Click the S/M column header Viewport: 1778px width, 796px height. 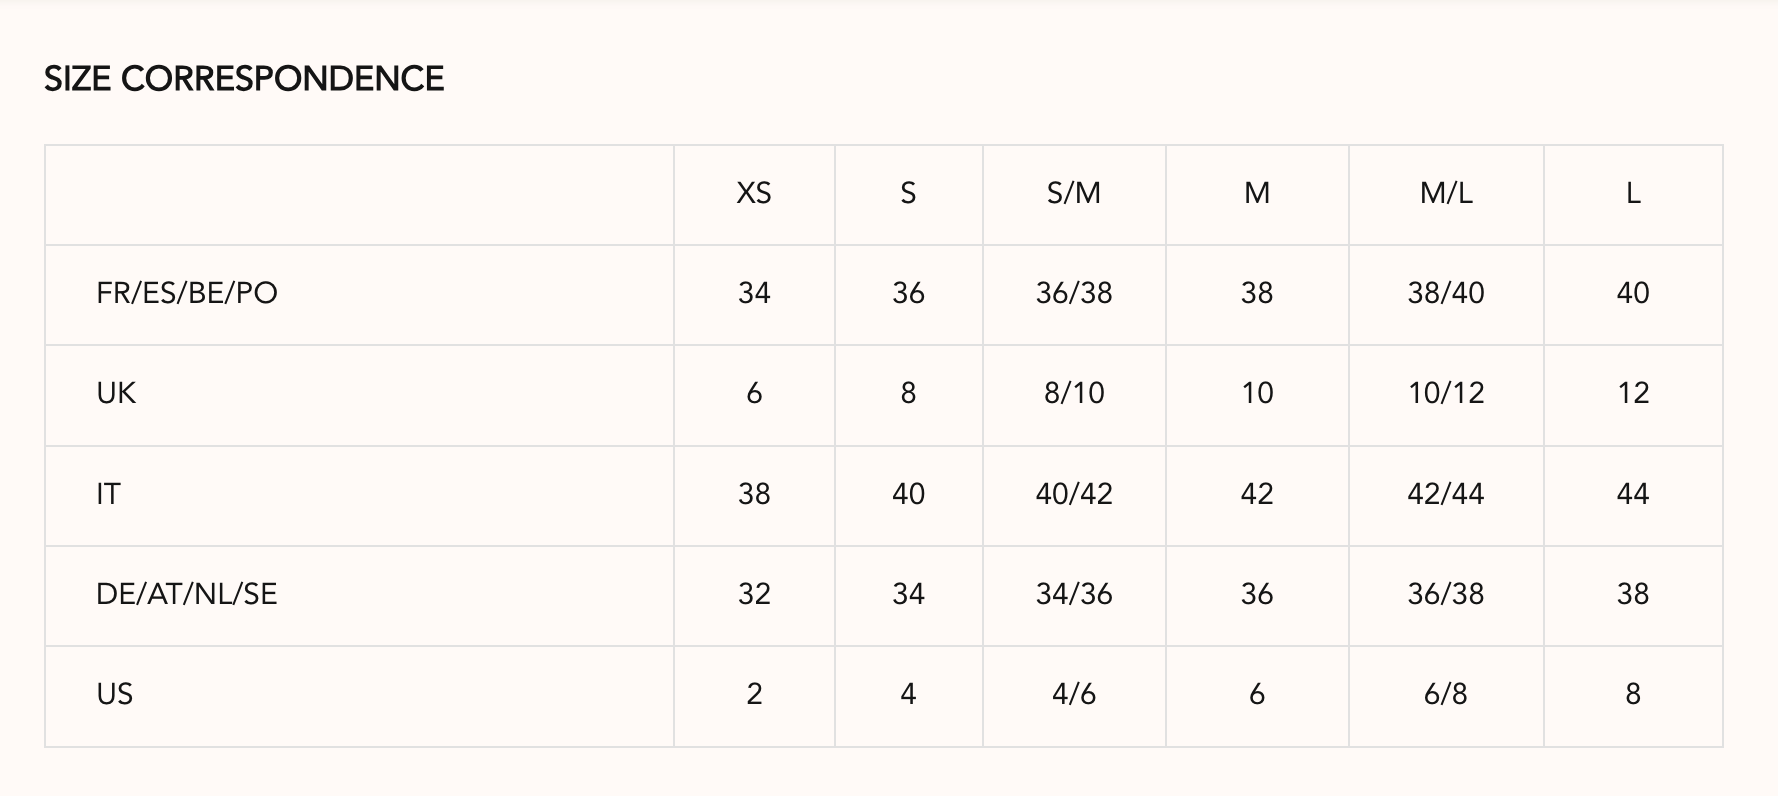pos(1074,193)
